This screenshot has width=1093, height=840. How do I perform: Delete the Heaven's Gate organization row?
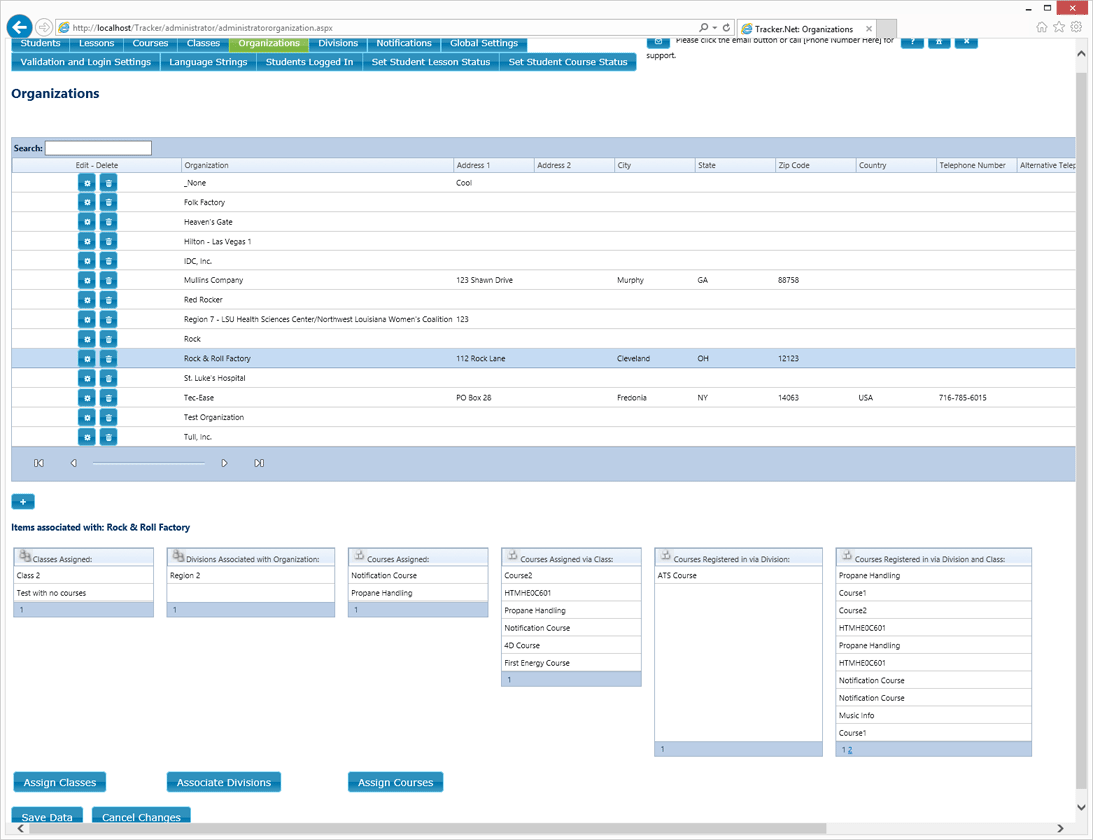[108, 222]
